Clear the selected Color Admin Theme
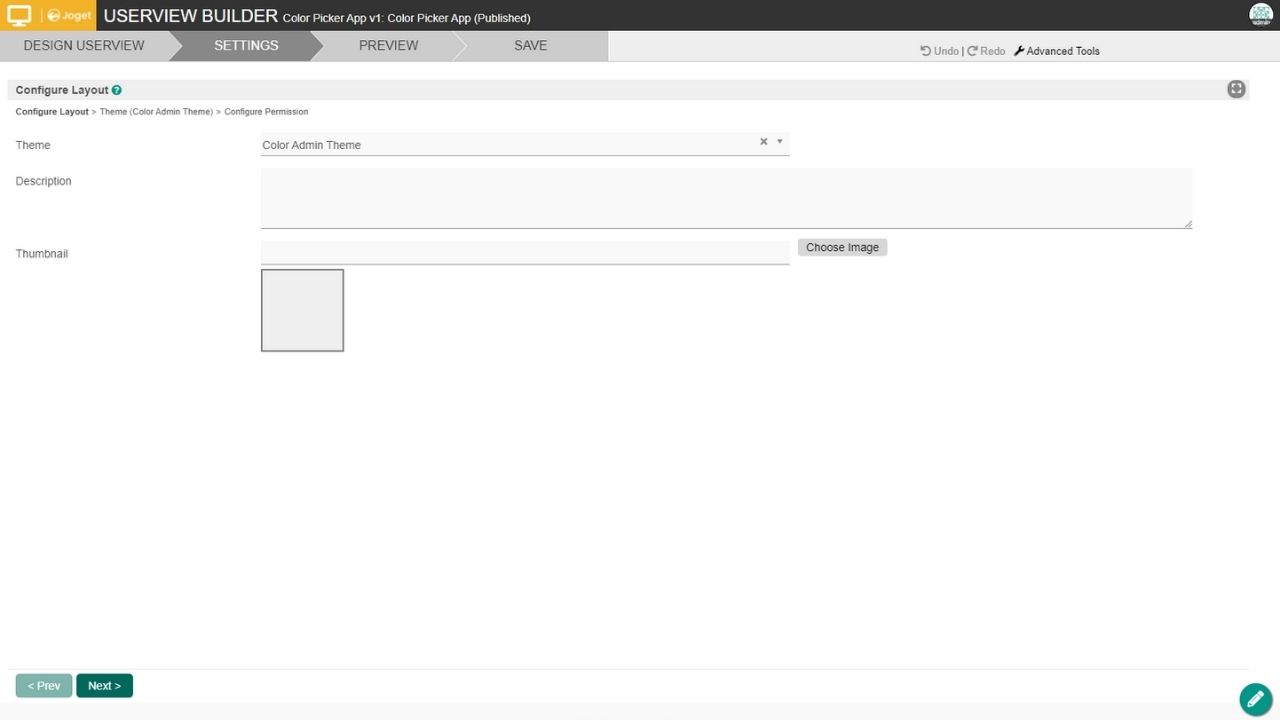1280x720 pixels. (x=763, y=142)
